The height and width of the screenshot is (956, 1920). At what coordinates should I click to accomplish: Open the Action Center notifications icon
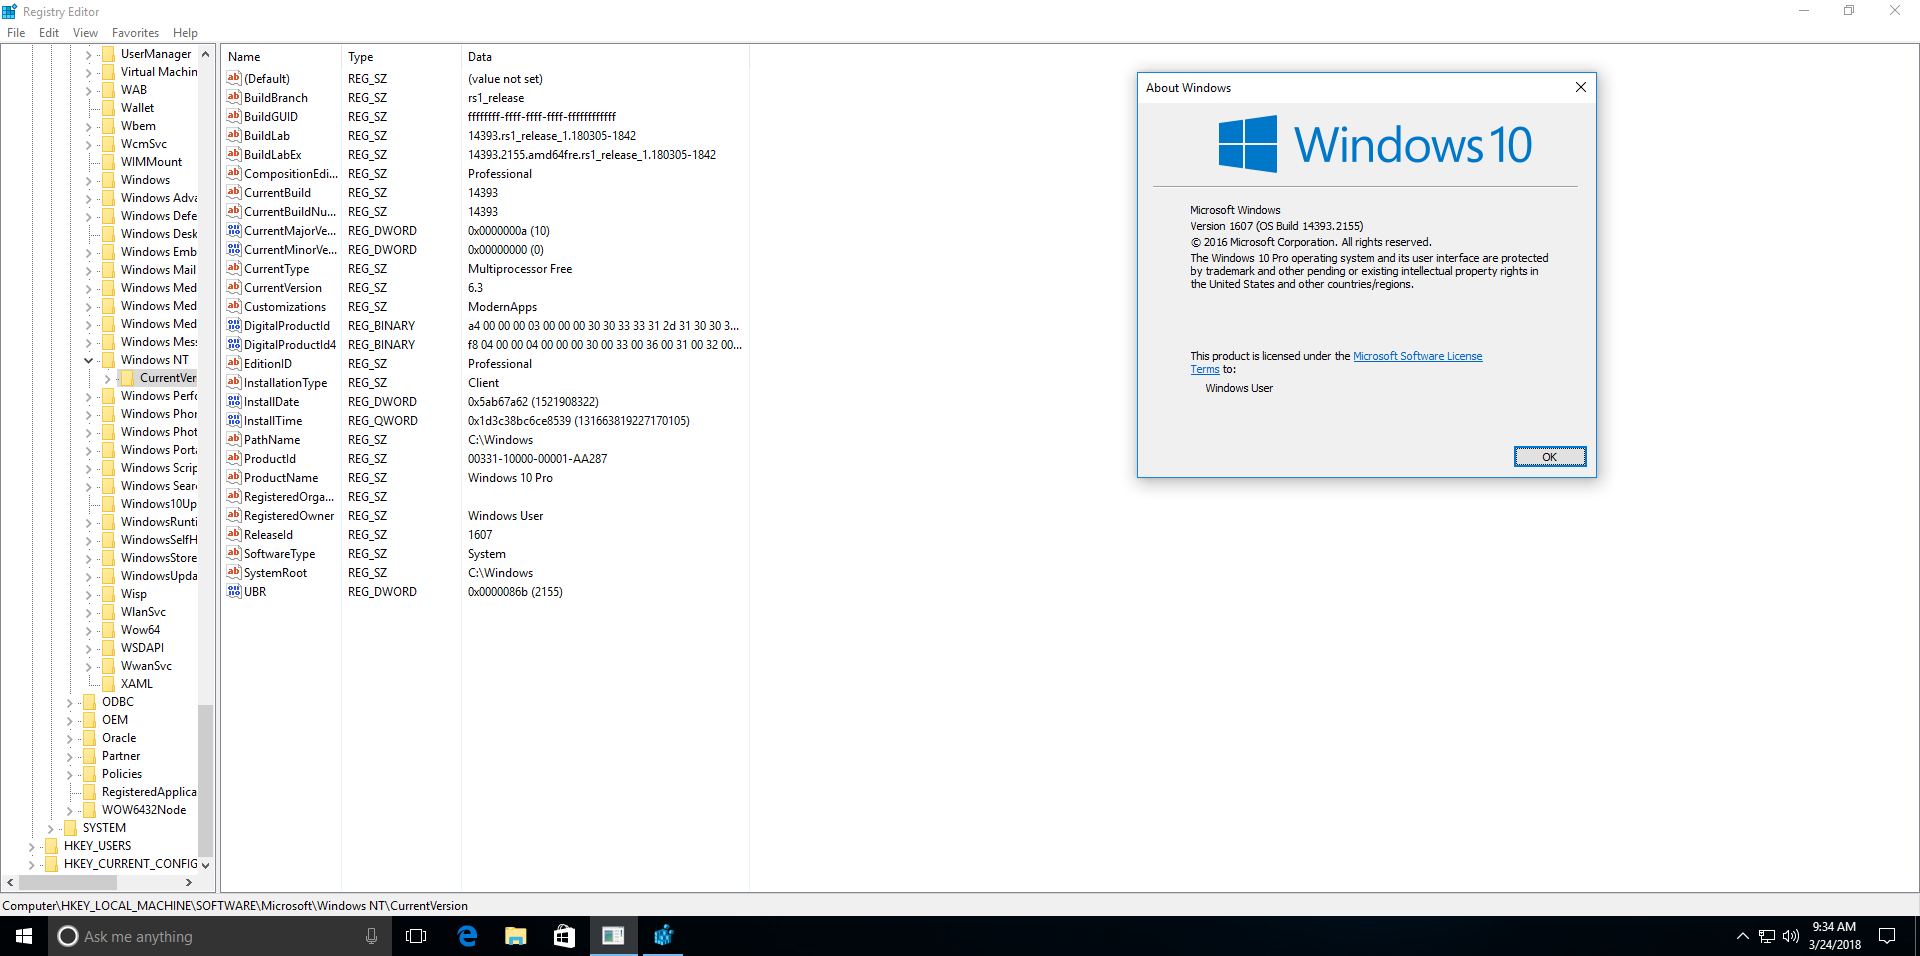1887,936
